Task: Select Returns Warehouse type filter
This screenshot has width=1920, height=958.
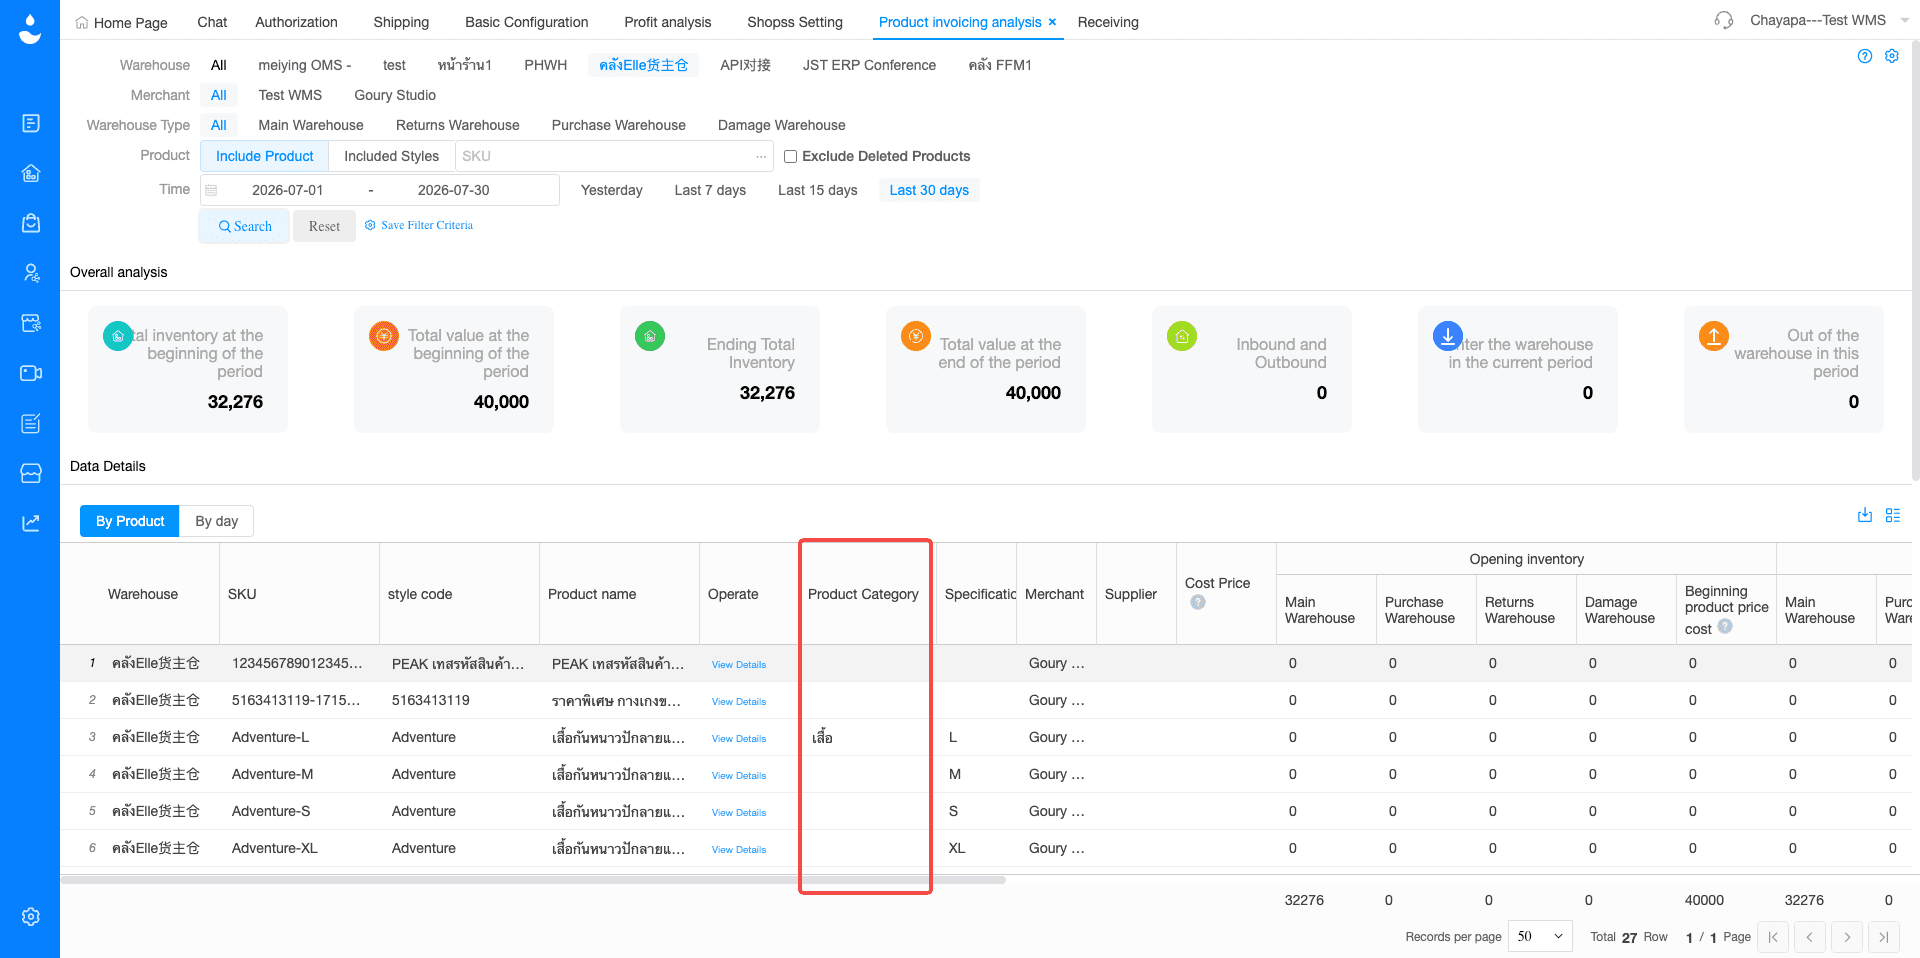Action: (x=458, y=125)
